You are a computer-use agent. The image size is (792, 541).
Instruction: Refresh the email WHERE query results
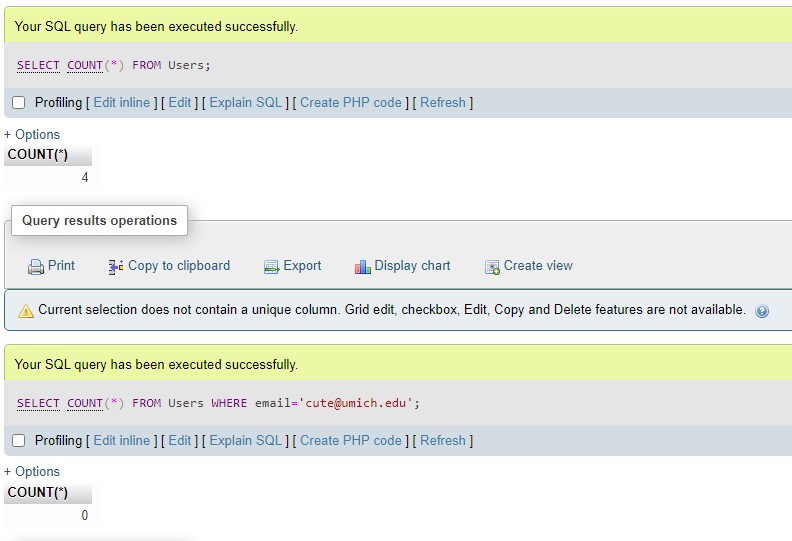442,440
